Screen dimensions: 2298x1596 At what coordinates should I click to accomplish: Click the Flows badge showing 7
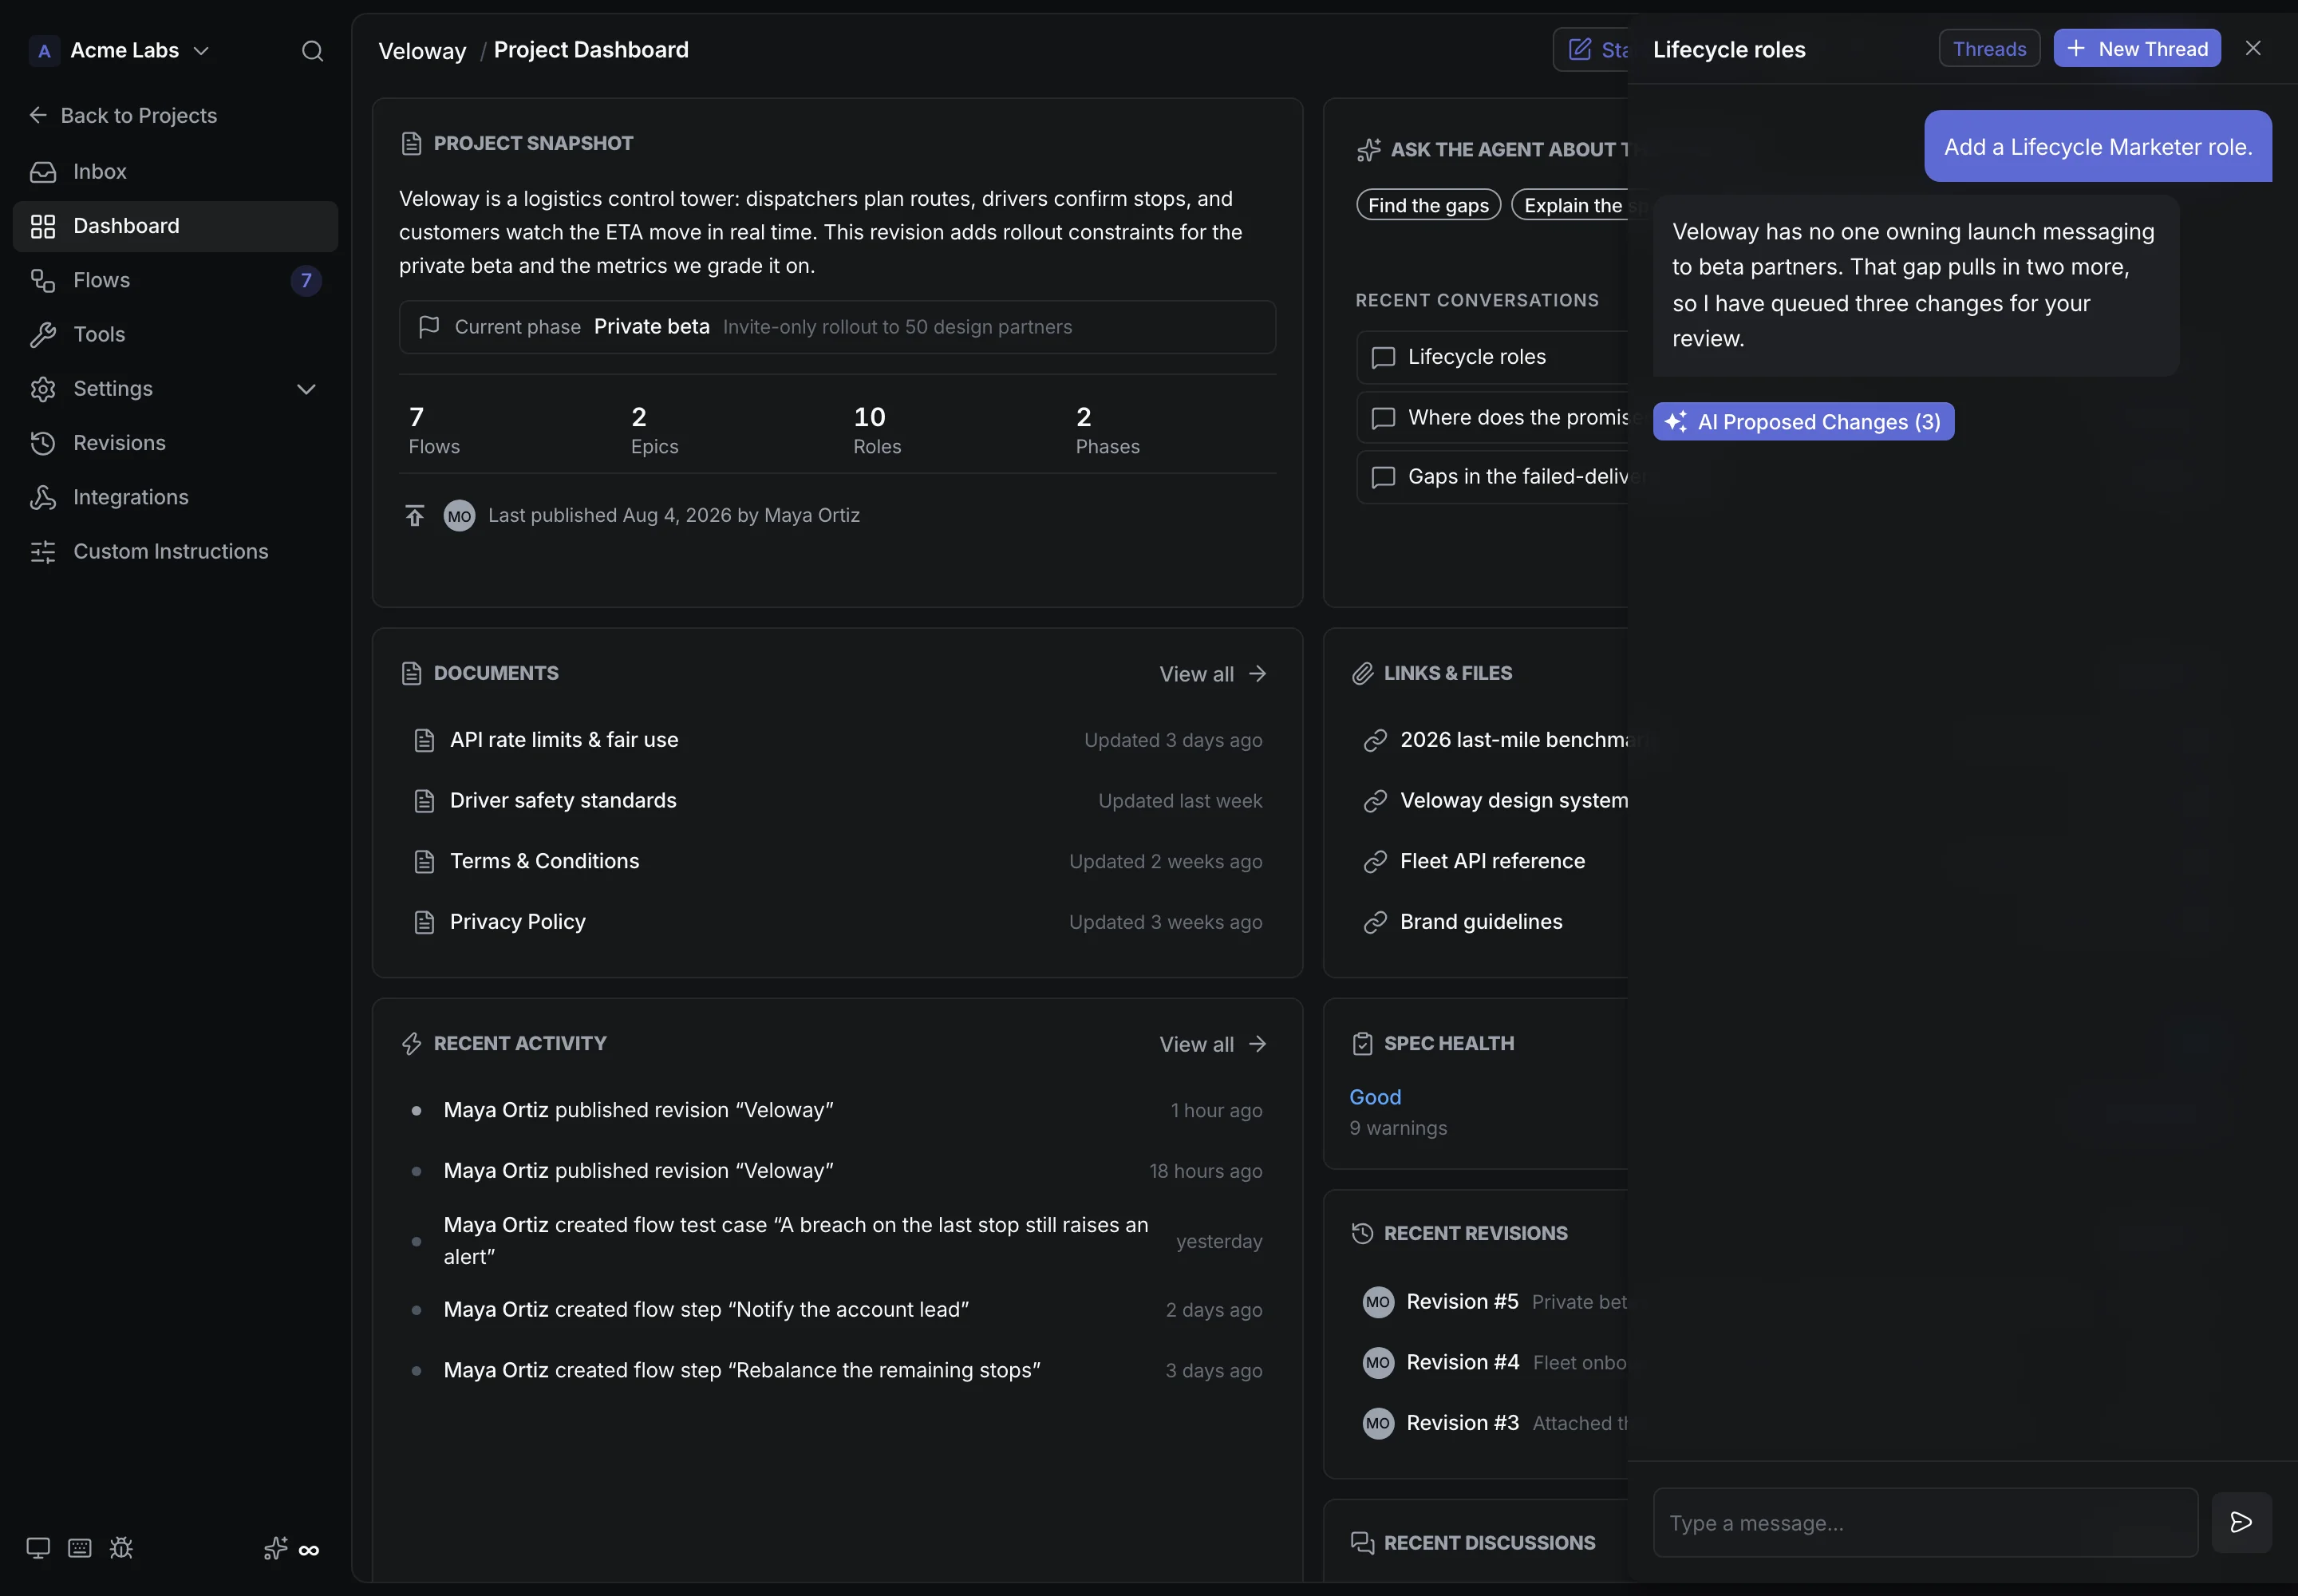tap(306, 281)
